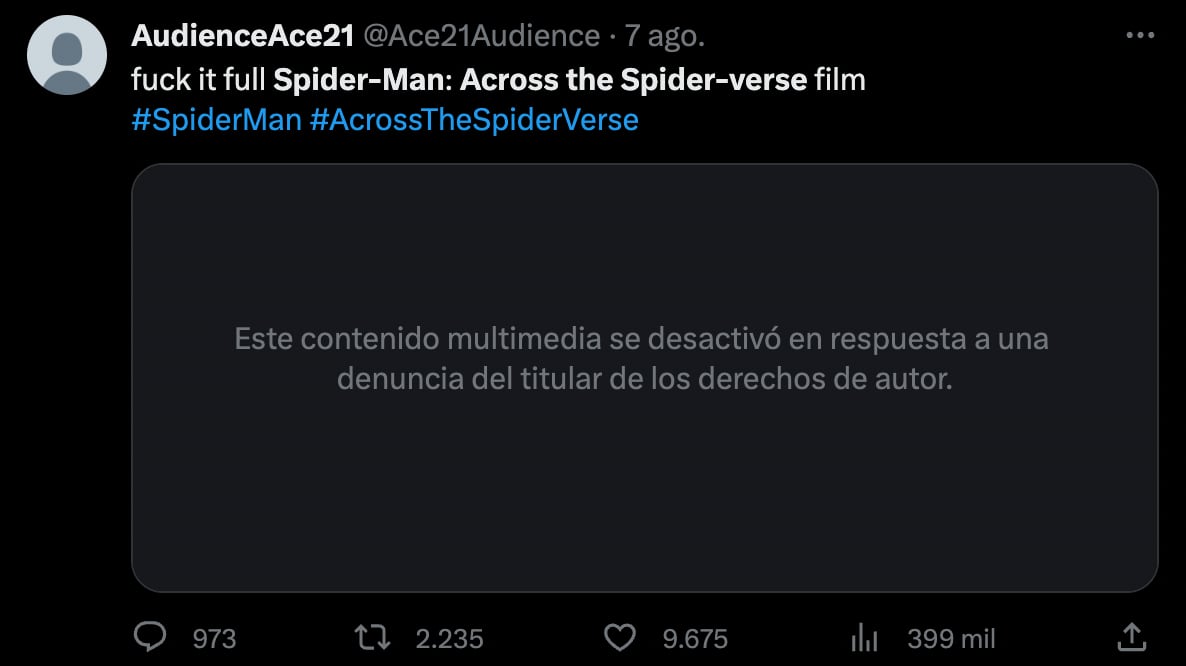Open the #AcrossTheSpiderVerse hashtag
Viewport: 1186px width, 666px height.
click(x=472, y=119)
